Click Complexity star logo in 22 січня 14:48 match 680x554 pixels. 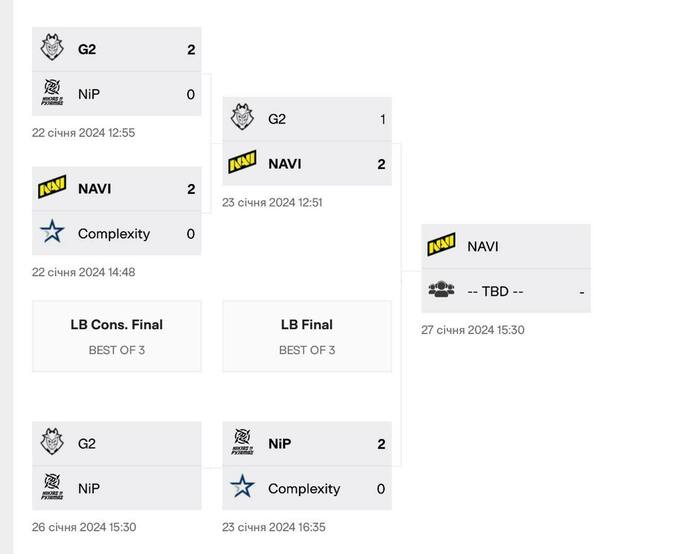click(x=52, y=233)
